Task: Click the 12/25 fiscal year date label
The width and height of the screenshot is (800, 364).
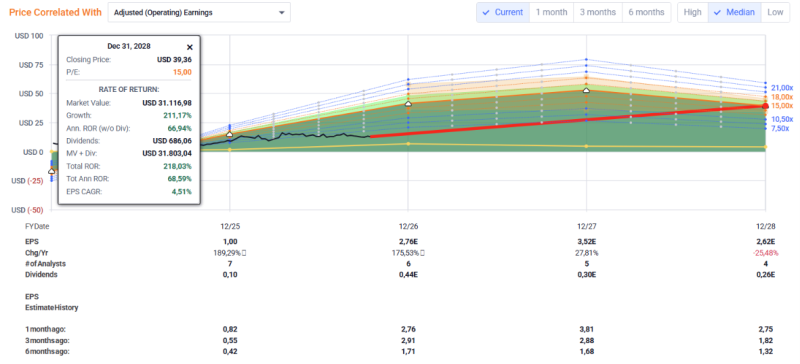Action: (x=230, y=226)
